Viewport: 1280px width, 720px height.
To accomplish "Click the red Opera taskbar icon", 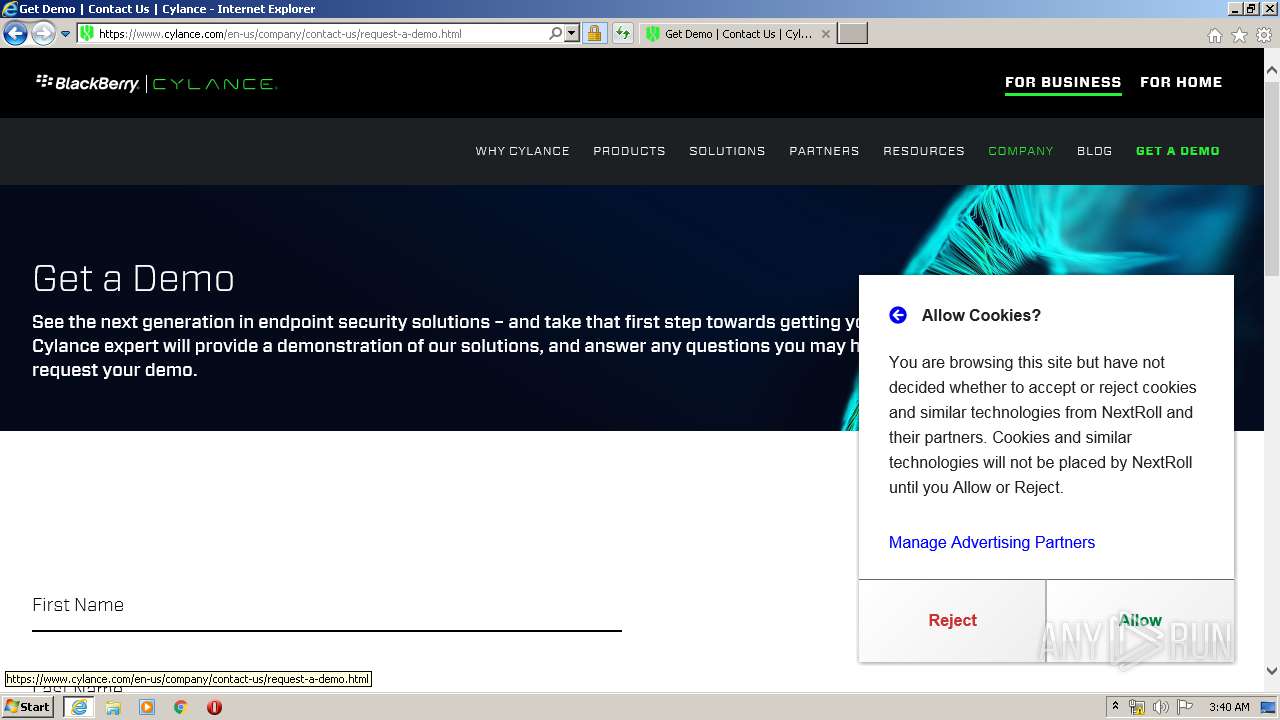I will point(214,707).
